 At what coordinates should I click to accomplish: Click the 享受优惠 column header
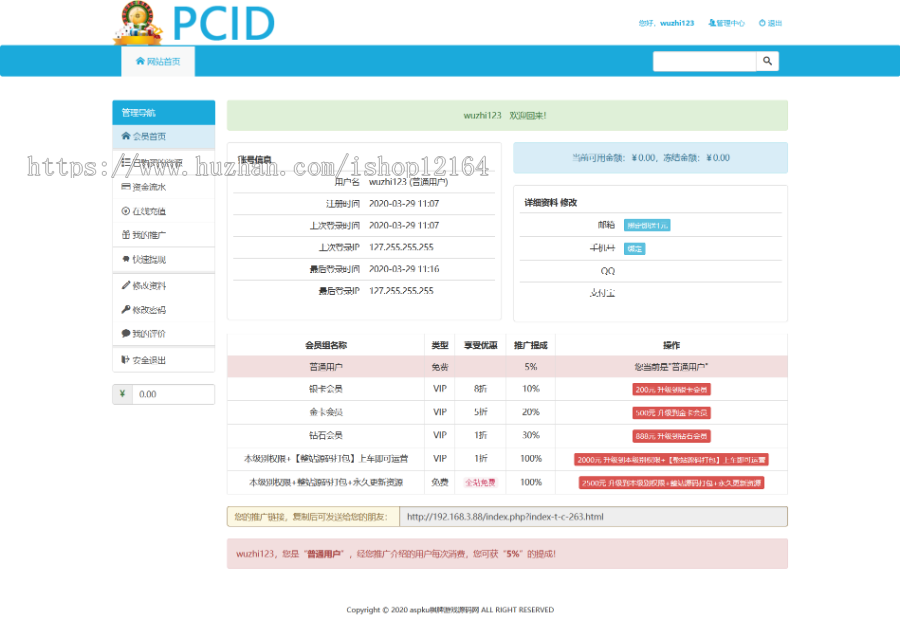coord(480,345)
